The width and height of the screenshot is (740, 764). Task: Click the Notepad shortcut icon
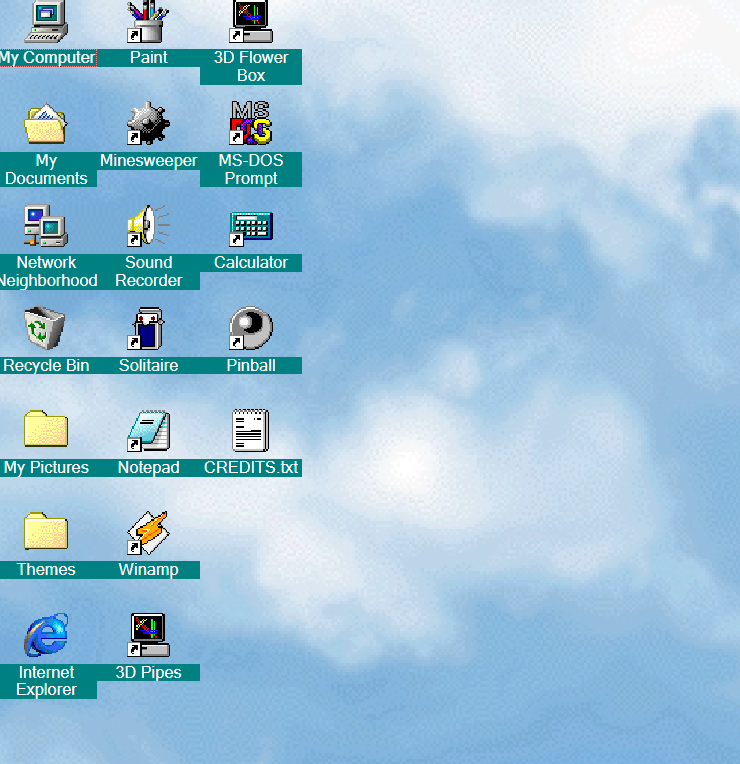click(x=148, y=430)
